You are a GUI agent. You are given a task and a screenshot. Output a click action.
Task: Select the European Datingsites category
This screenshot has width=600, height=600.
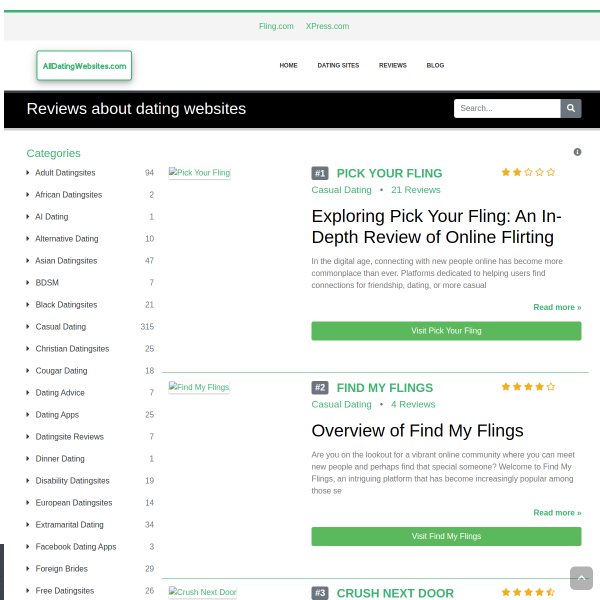(74, 502)
